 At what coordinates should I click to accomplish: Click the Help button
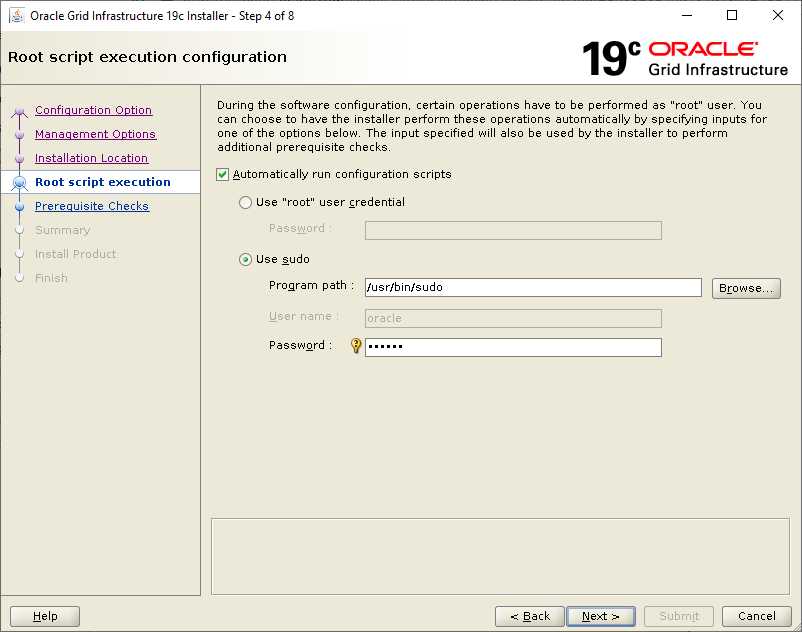click(45, 616)
